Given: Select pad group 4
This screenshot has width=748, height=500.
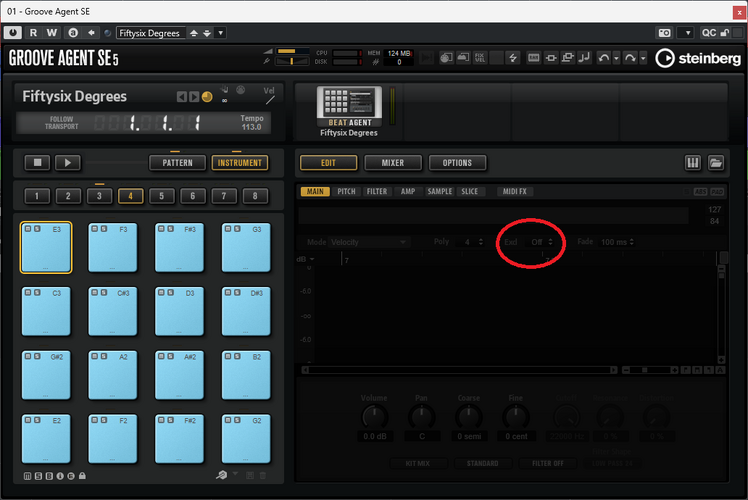Looking at the screenshot, I should pos(130,196).
